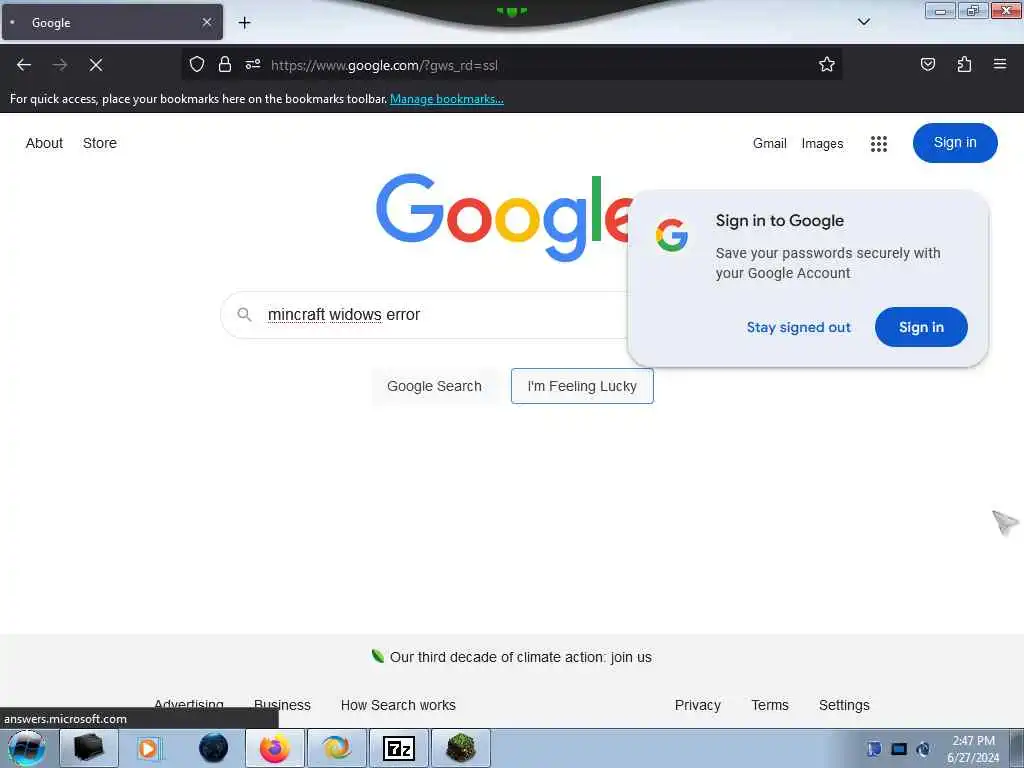Open the About link
This screenshot has width=1024, height=768.
point(44,143)
